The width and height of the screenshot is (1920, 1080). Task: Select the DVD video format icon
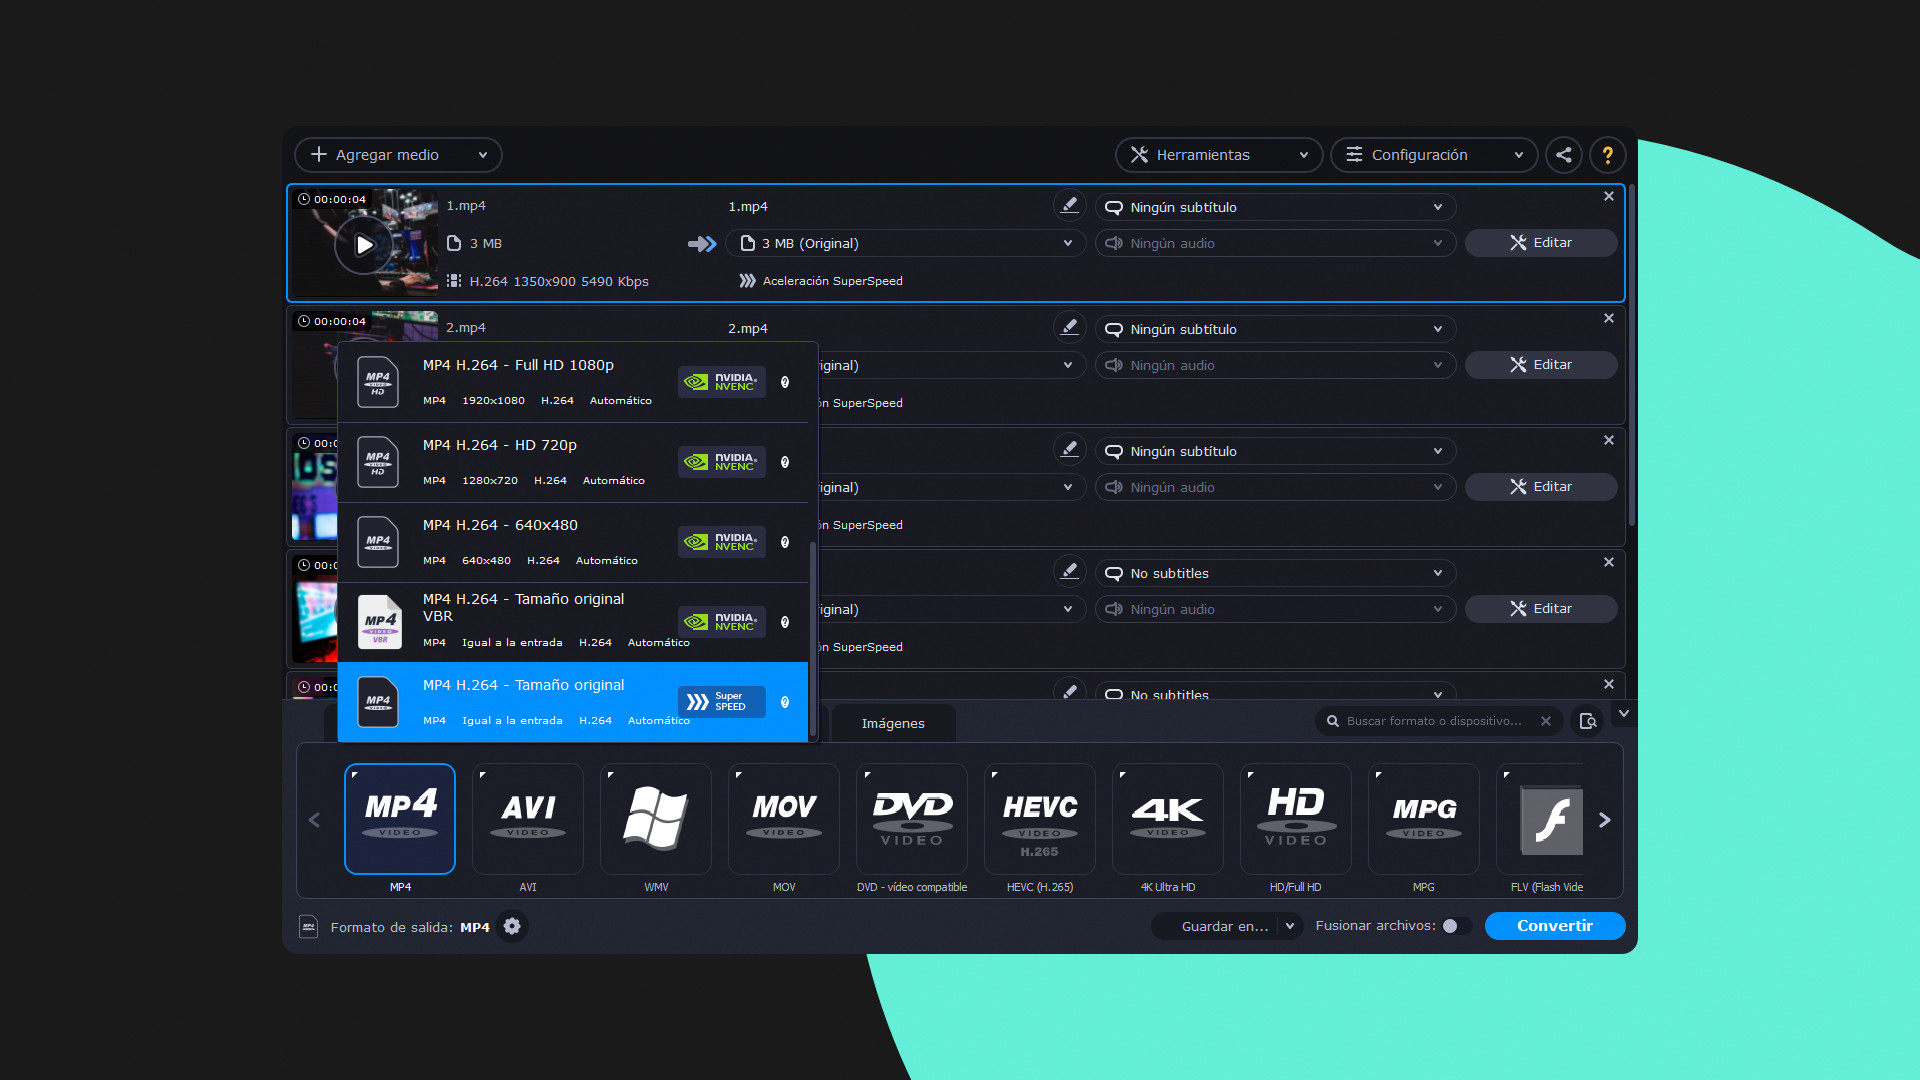(911, 819)
